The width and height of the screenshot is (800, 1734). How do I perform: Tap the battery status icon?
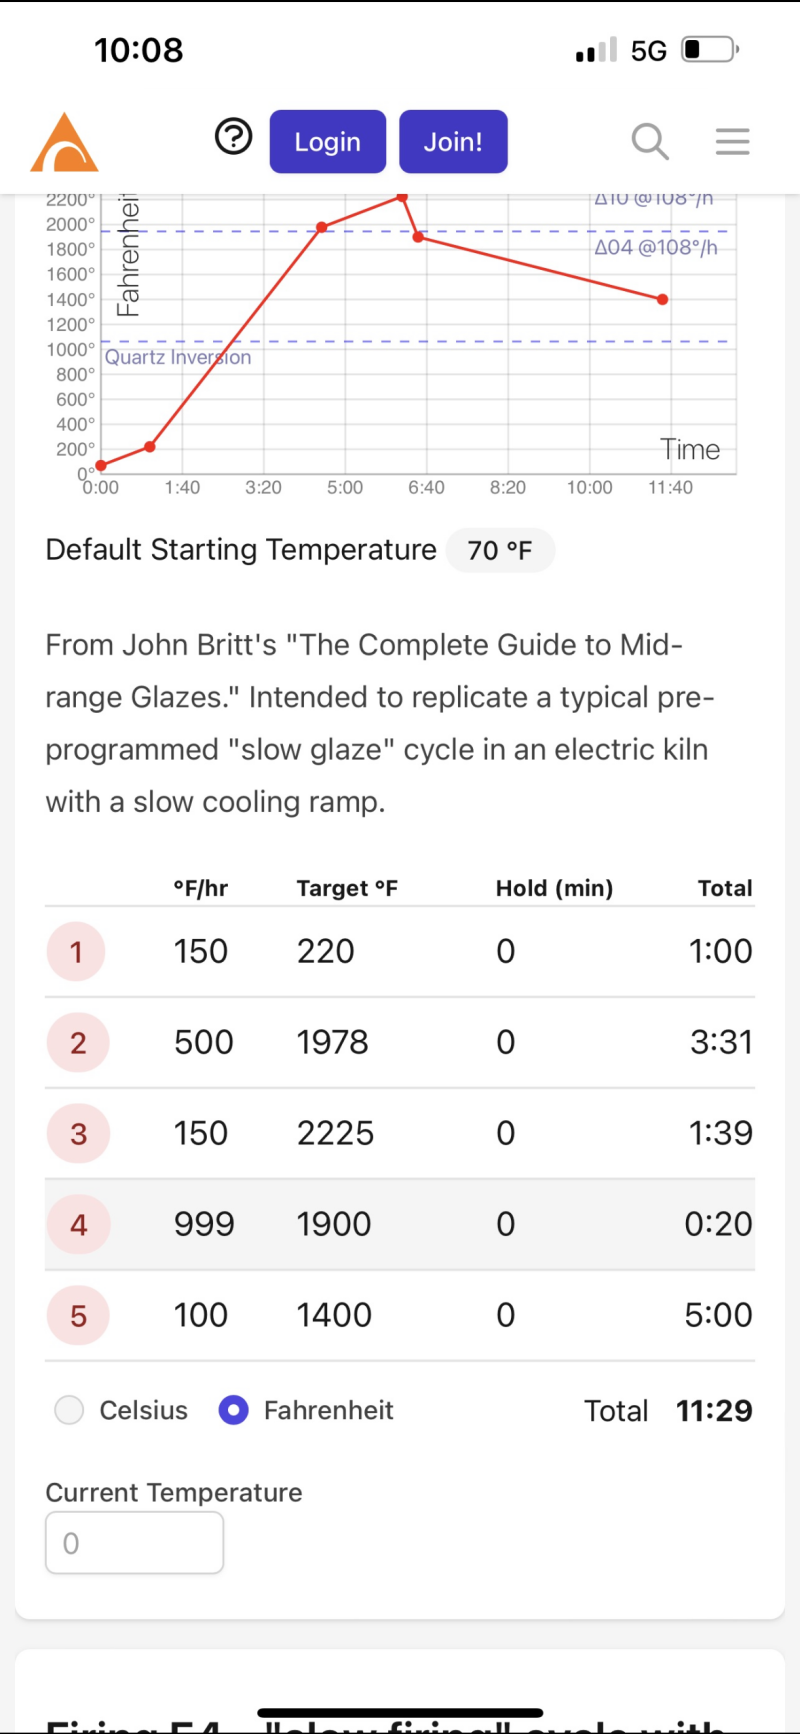[709, 50]
